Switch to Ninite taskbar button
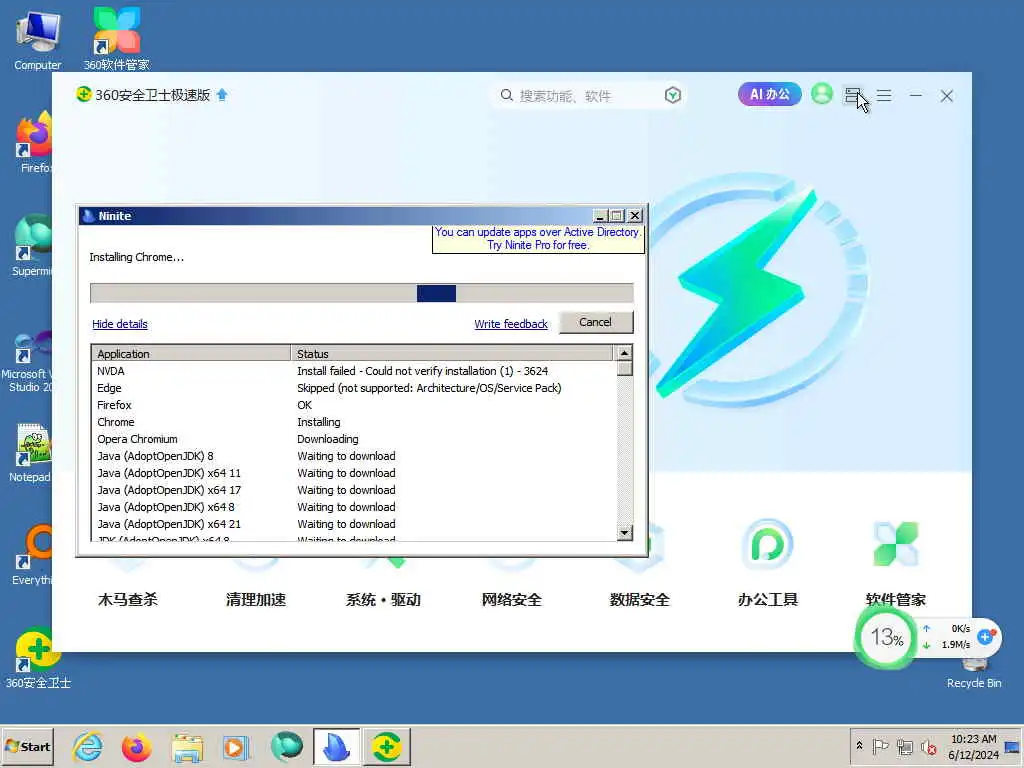Image resolution: width=1024 pixels, height=768 pixels. click(x=336, y=746)
